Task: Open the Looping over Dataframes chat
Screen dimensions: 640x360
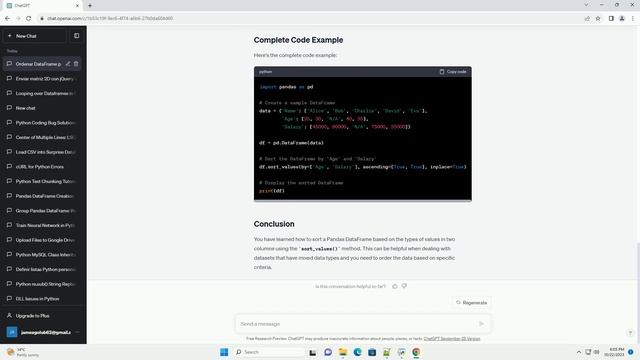Action: point(42,93)
